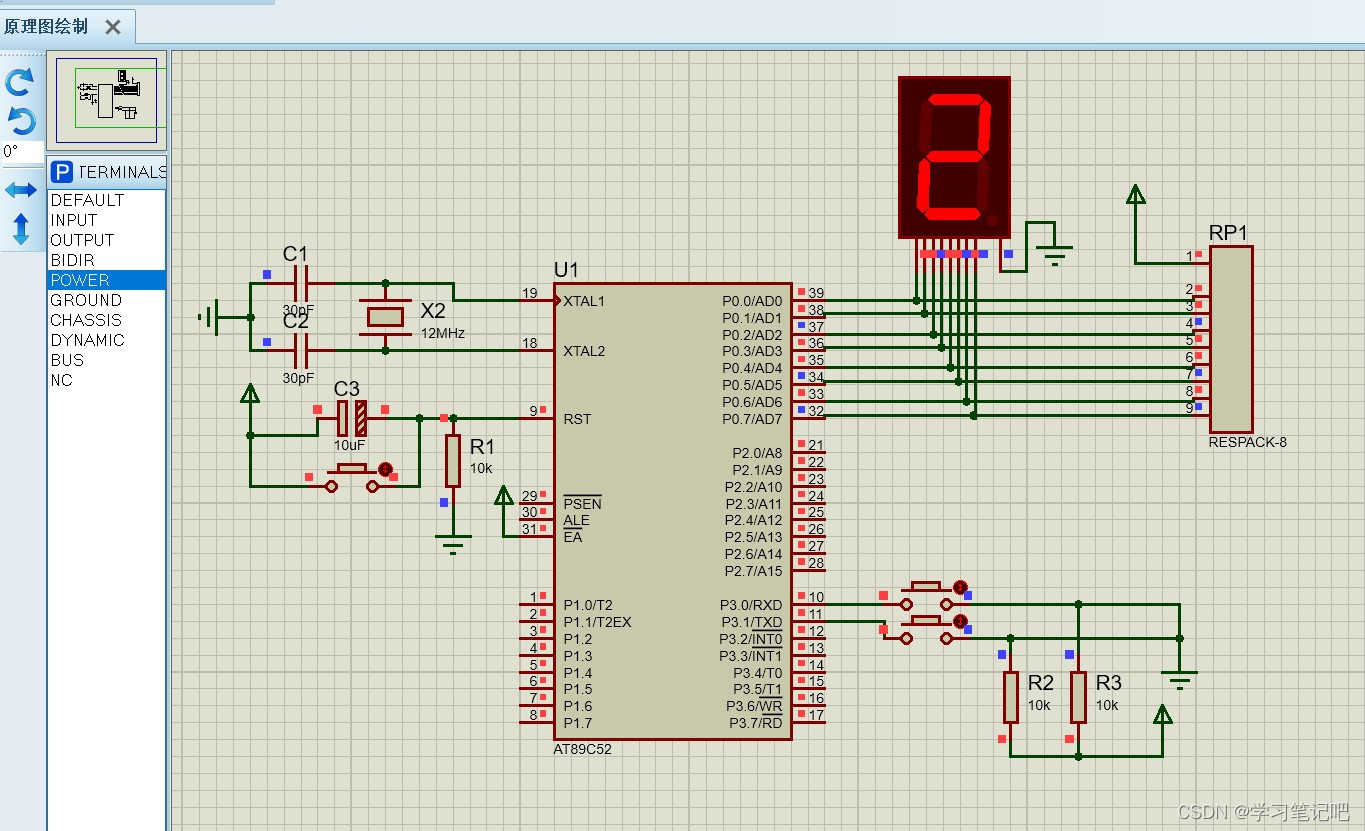
Task: Select electrolytic capacitor C3 symbol
Action: tap(351, 417)
